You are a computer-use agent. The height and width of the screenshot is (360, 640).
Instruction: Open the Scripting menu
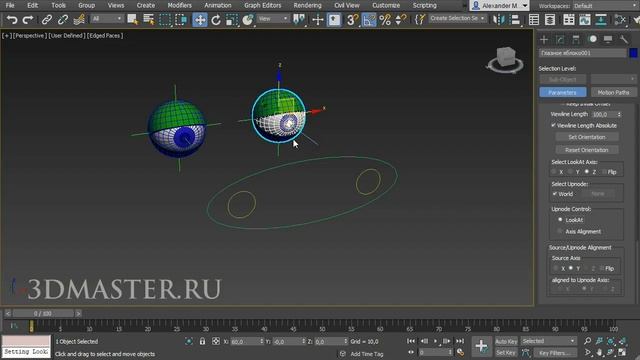[424, 5]
